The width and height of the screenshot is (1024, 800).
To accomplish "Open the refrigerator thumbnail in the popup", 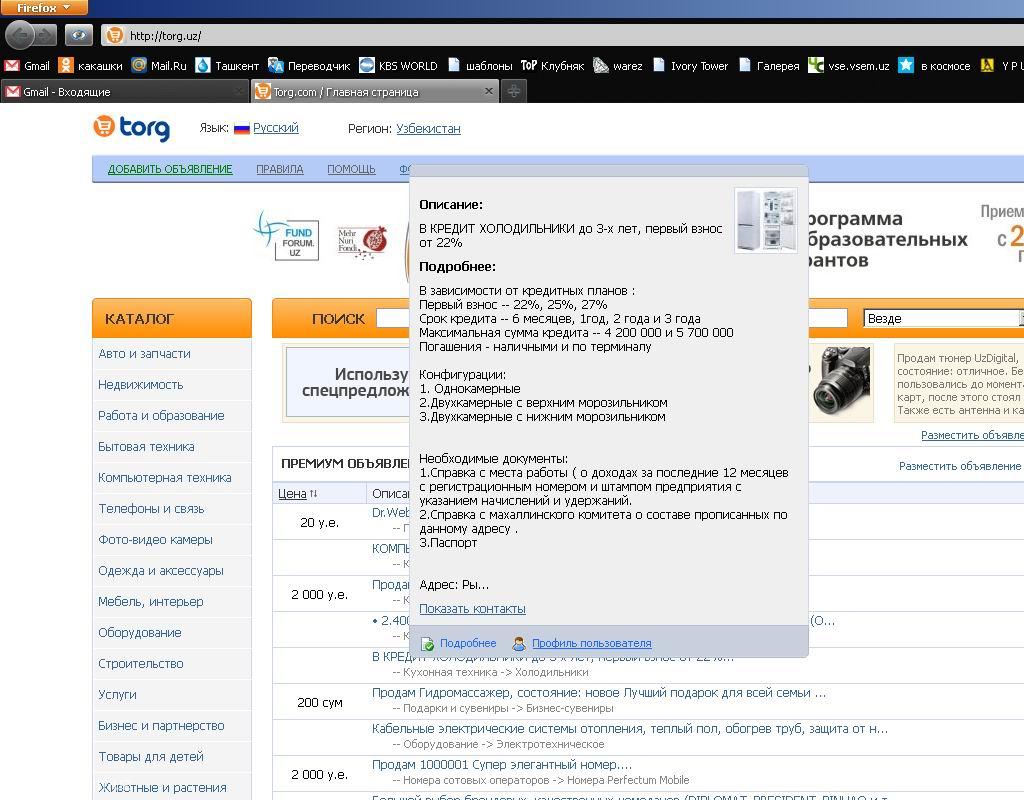I will (x=766, y=220).
